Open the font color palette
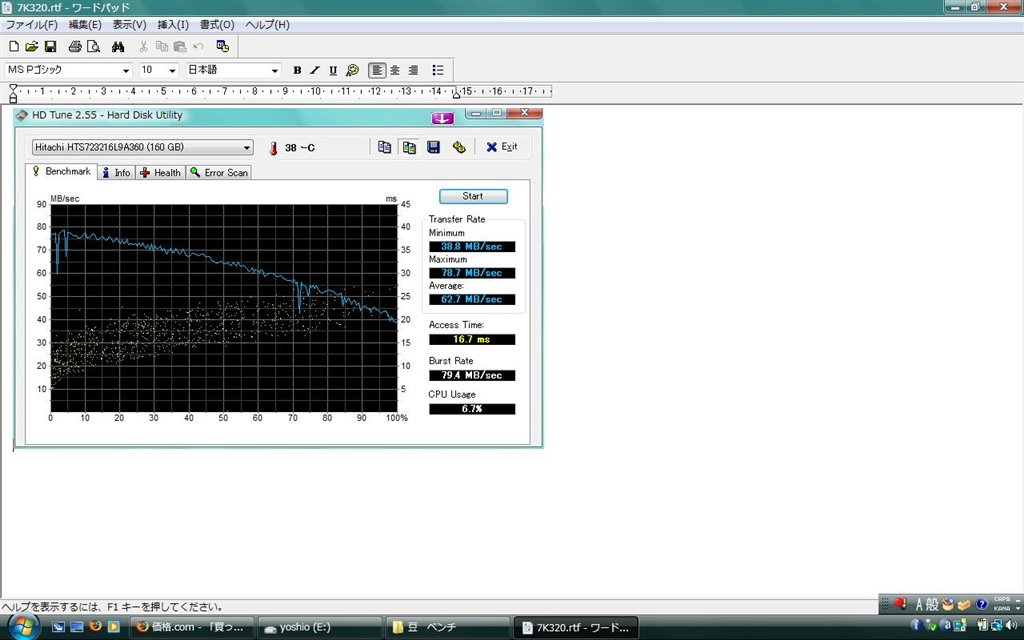Viewport: 1024px width, 640px height. point(352,70)
